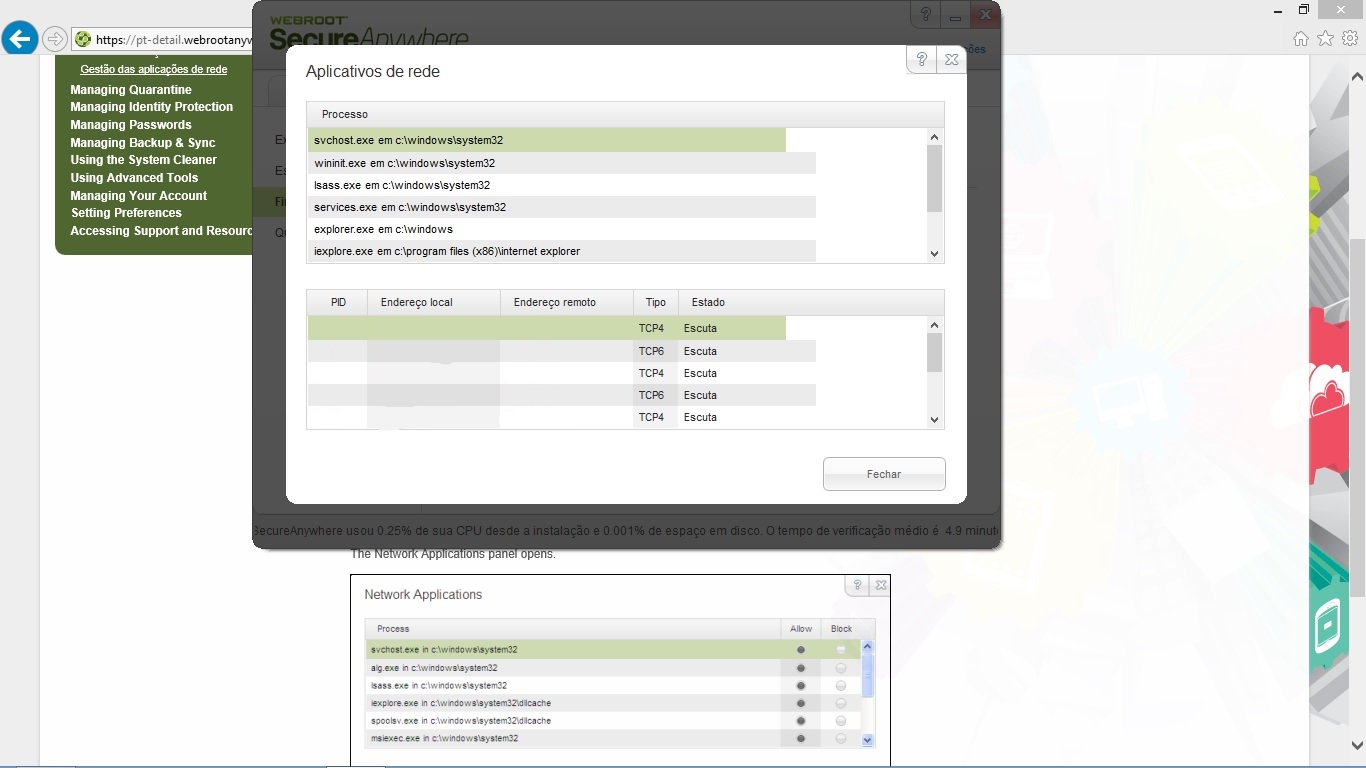Open Setting Preferences link
The width and height of the screenshot is (1366, 768).
coord(127,213)
